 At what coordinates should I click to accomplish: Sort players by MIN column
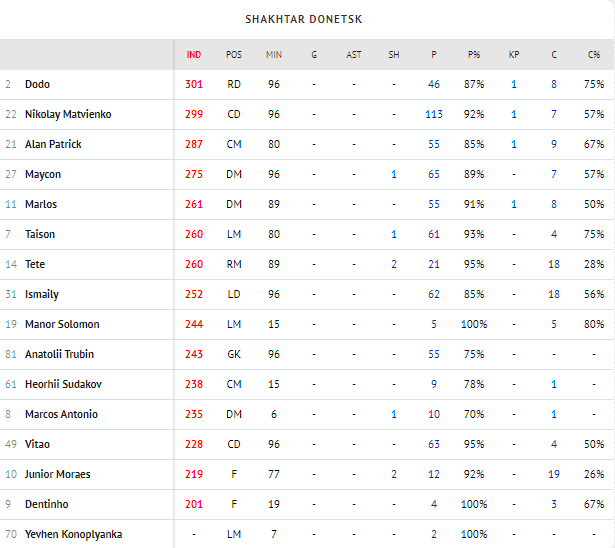point(274,54)
